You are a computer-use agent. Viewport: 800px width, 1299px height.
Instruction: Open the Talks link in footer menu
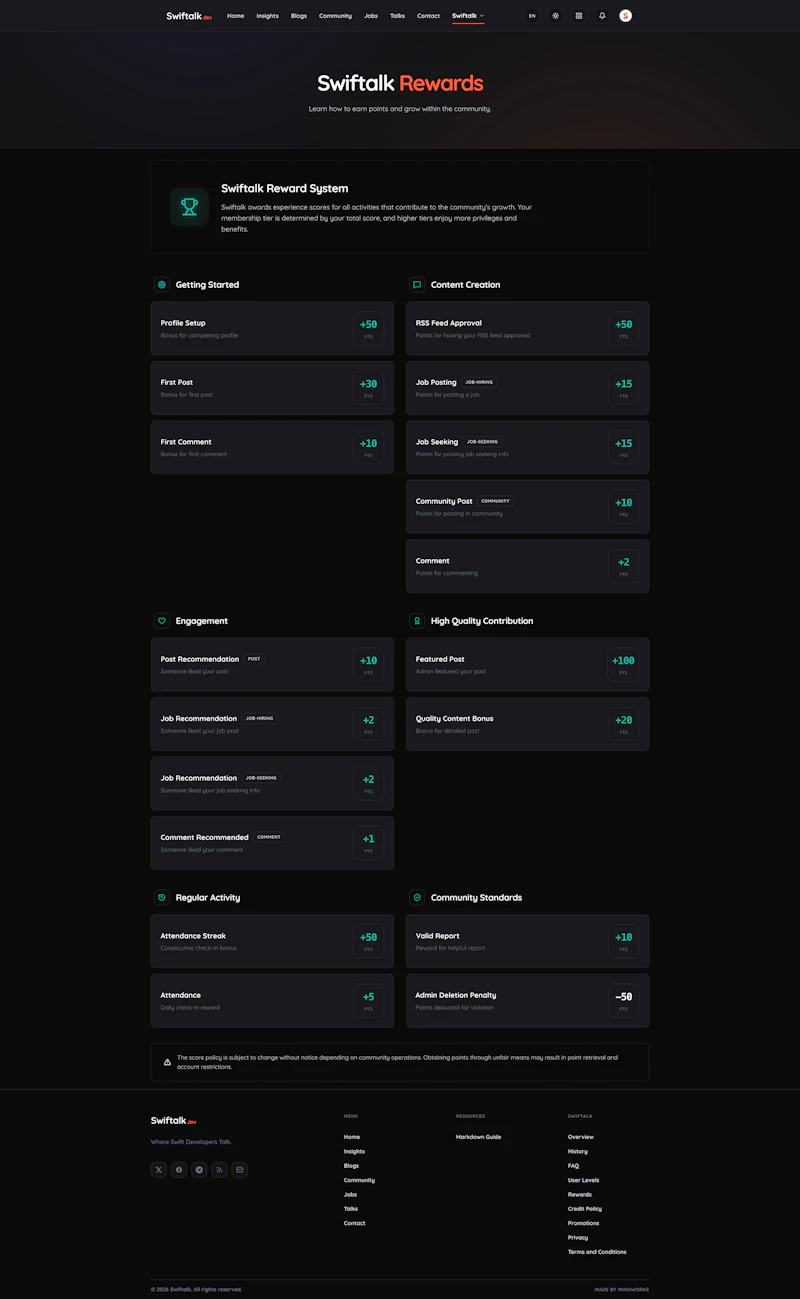click(351, 1209)
